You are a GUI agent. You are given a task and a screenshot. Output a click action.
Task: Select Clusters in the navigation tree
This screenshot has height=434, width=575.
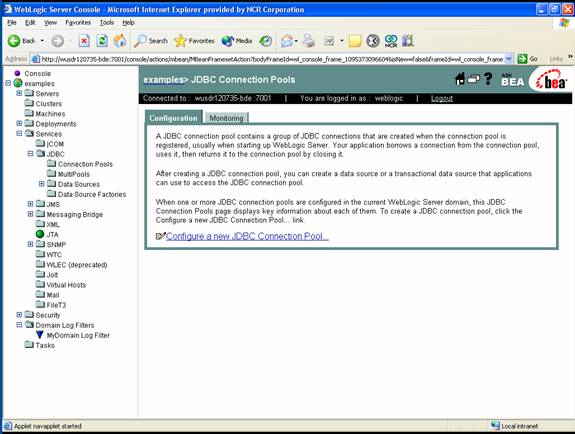(48, 104)
